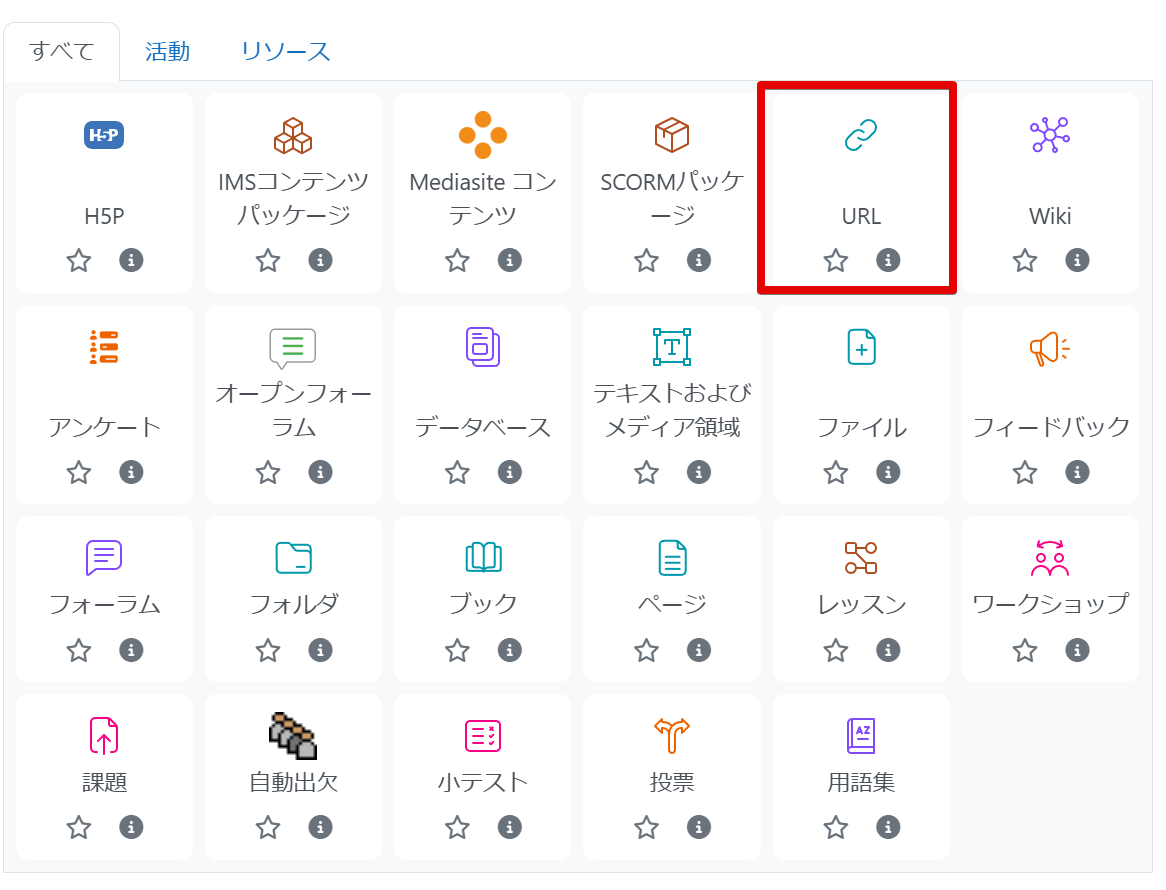
Task: Select the SCORMパッケージ icon
Action: 671,133
